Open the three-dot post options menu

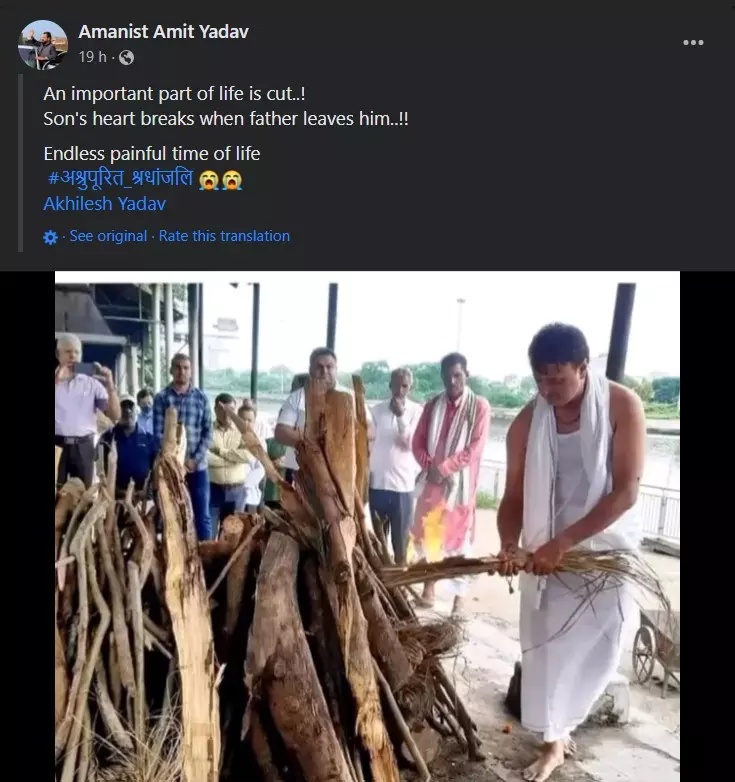click(x=693, y=42)
